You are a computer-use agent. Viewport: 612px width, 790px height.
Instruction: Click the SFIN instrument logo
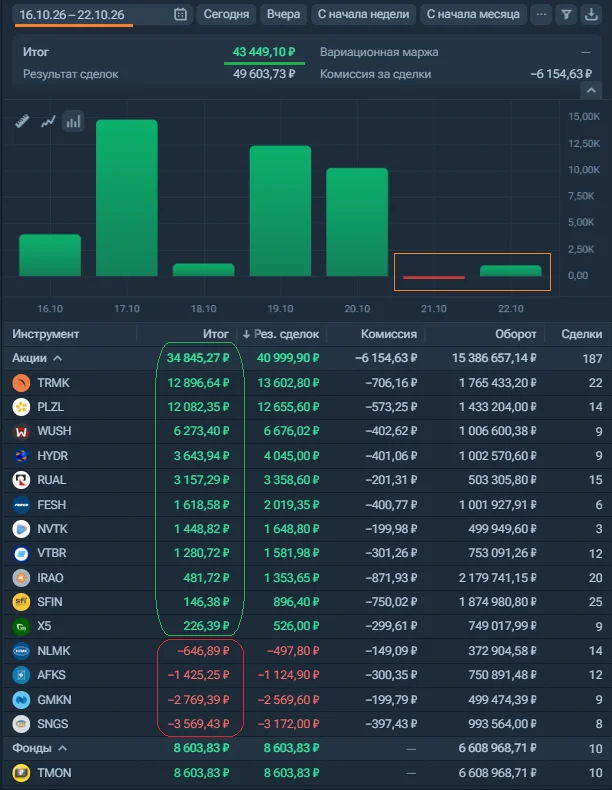point(21,602)
